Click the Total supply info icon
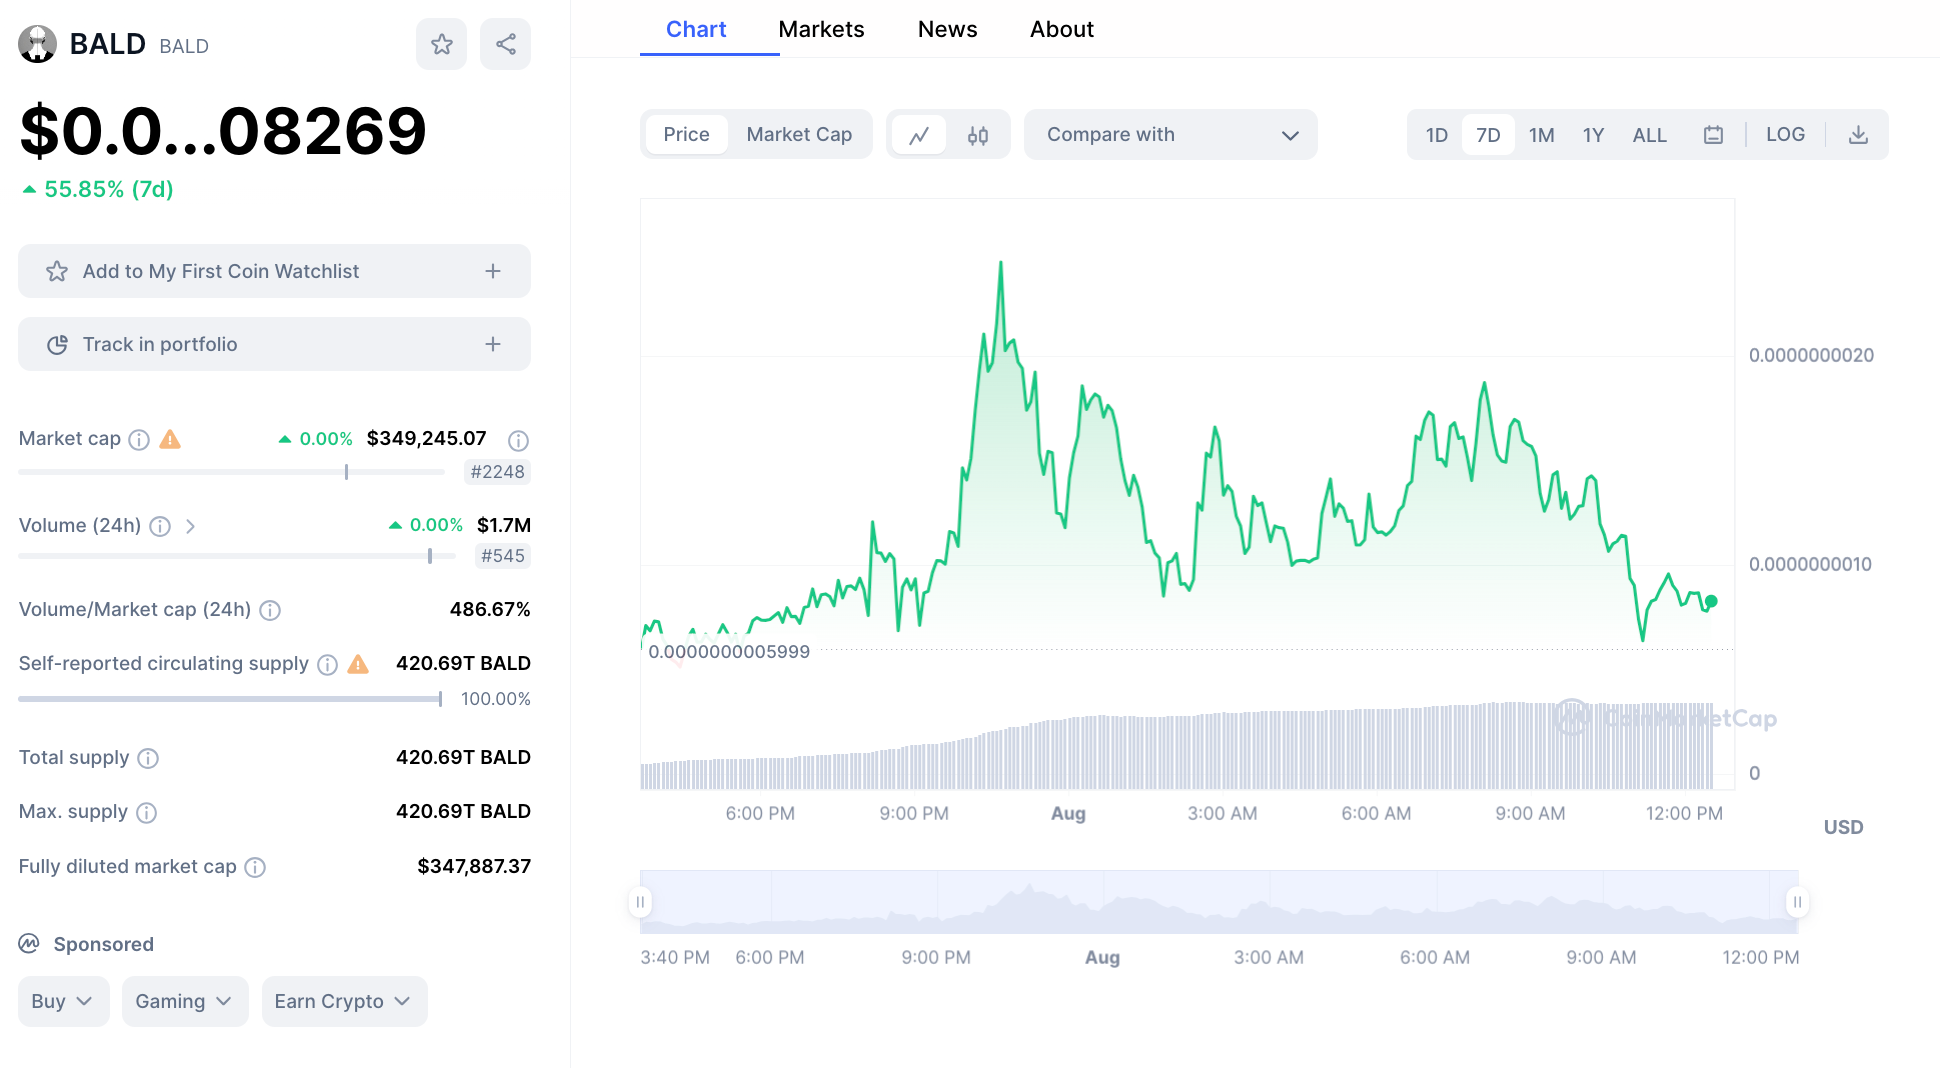The width and height of the screenshot is (1940, 1068). 148,758
